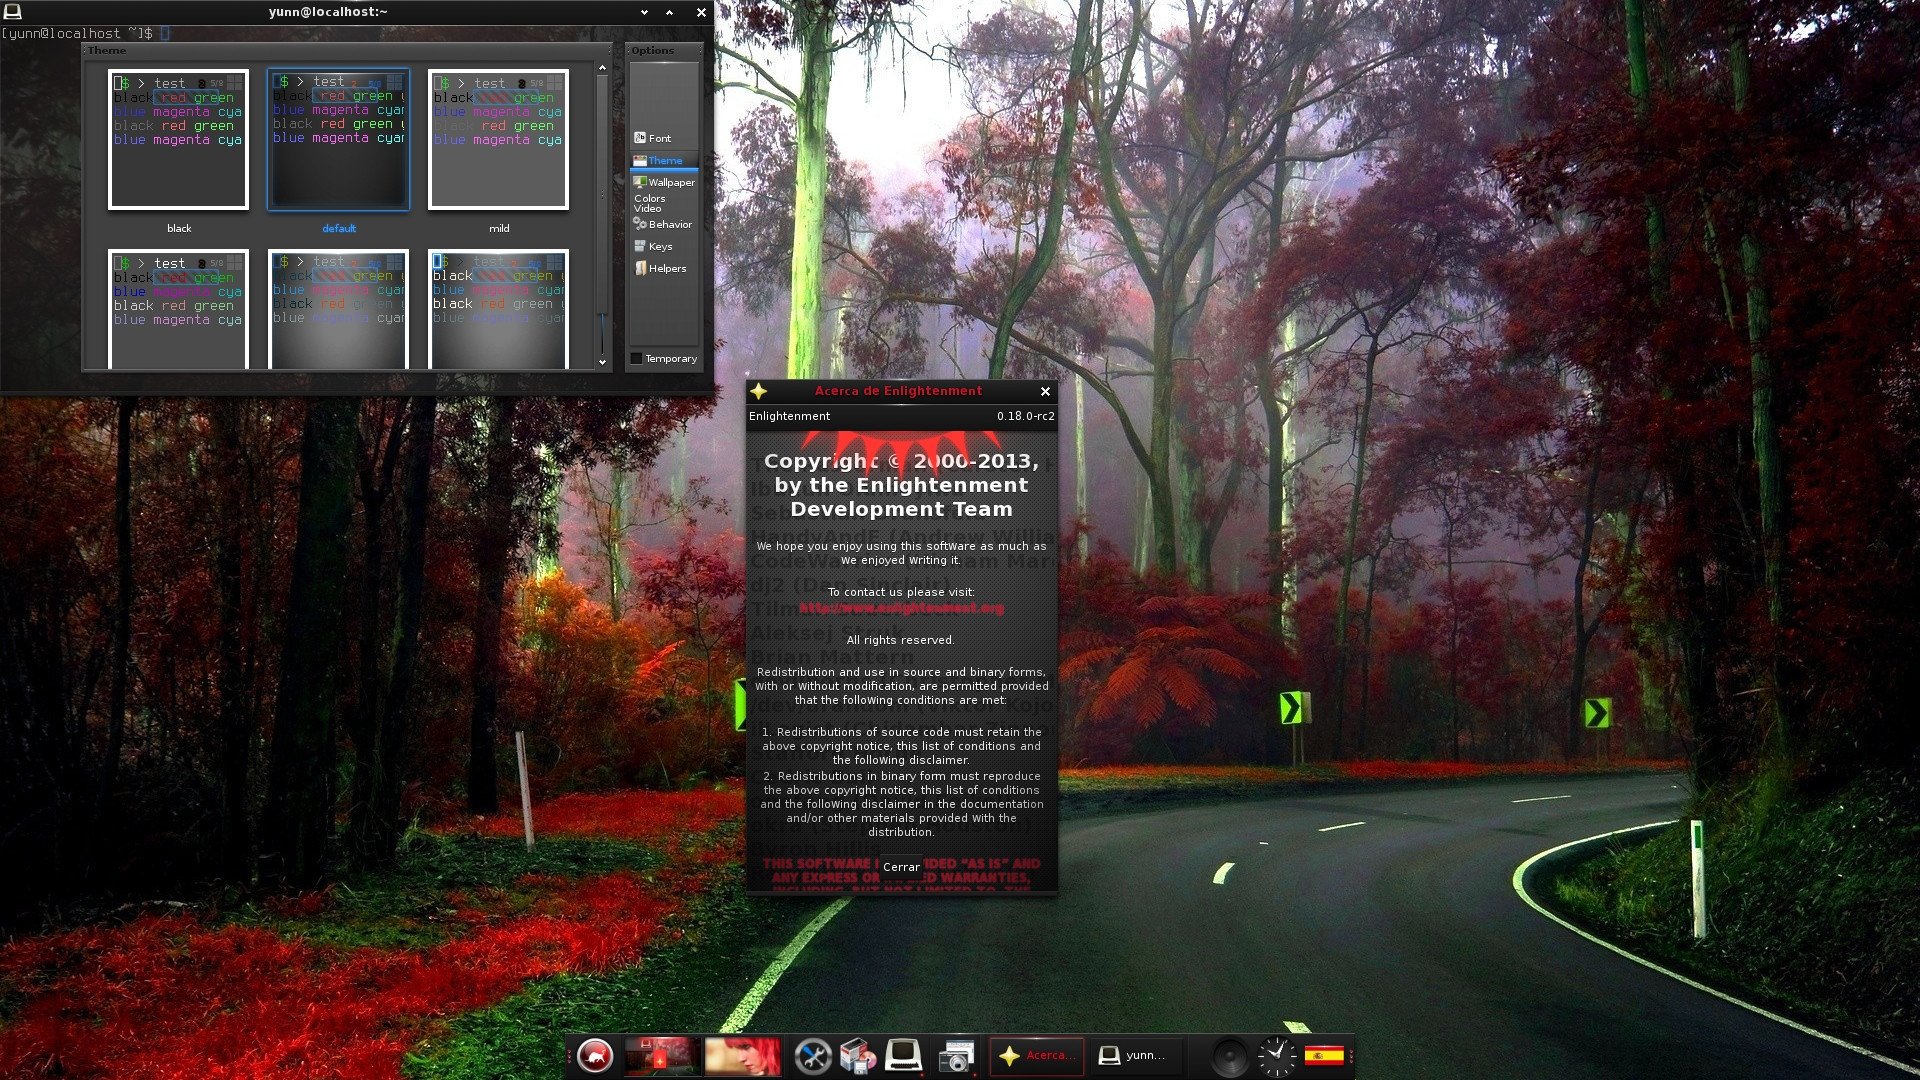The image size is (1920, 1080).
Task: Open the Theme options page
Action: tap(664, 160)
